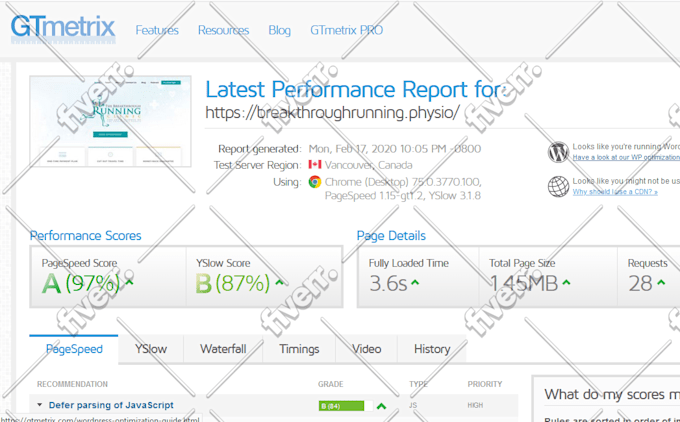Click the arrow next to 1.45MB
The width and height of the screenshot is (680, 422).
(x=566, y=283)
